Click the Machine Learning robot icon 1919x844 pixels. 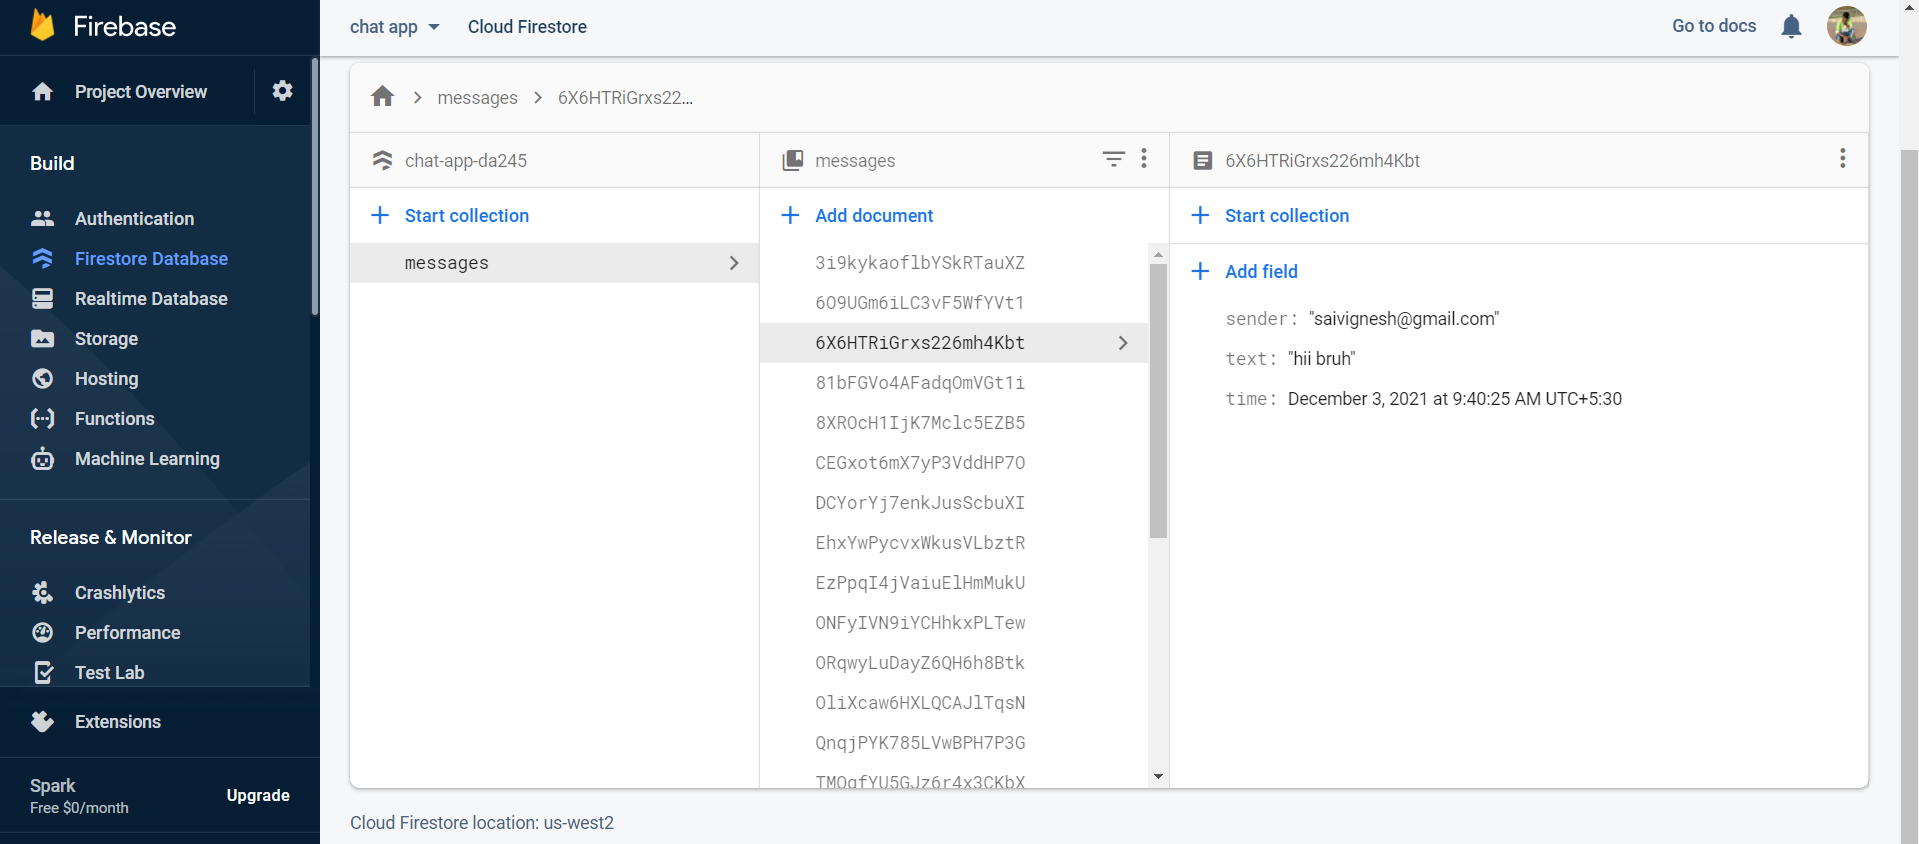coord(42,458)
